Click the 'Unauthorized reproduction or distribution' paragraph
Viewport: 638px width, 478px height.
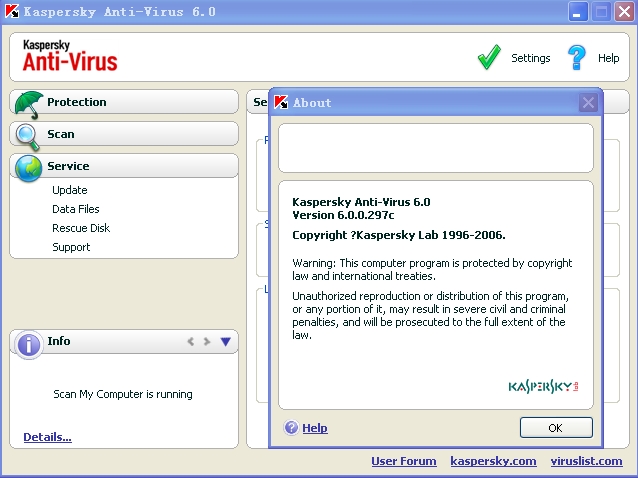pyautogui.click(x=429, y=315)
